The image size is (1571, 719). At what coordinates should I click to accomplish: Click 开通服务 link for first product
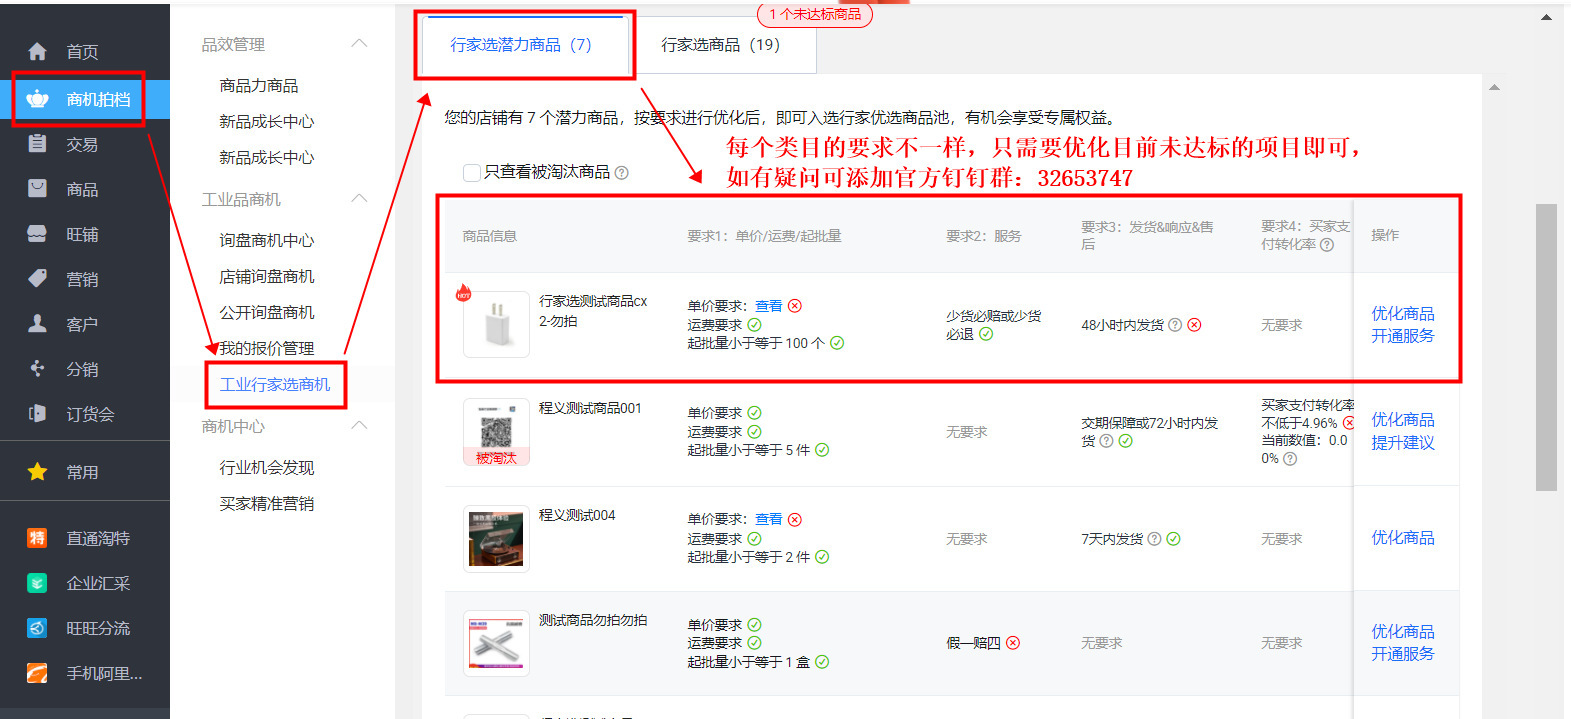1402,336
